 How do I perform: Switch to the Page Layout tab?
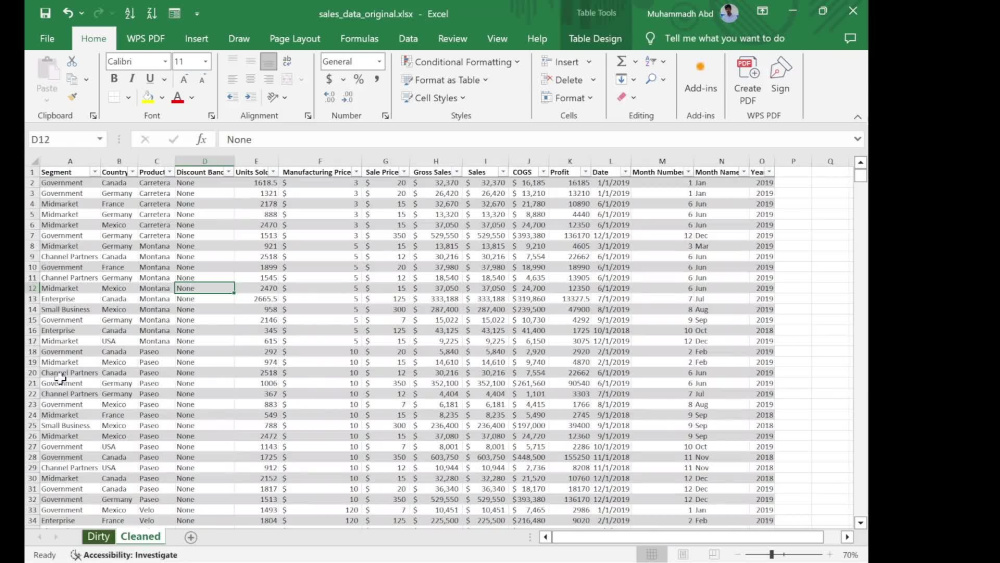click(x=295, y=38)
